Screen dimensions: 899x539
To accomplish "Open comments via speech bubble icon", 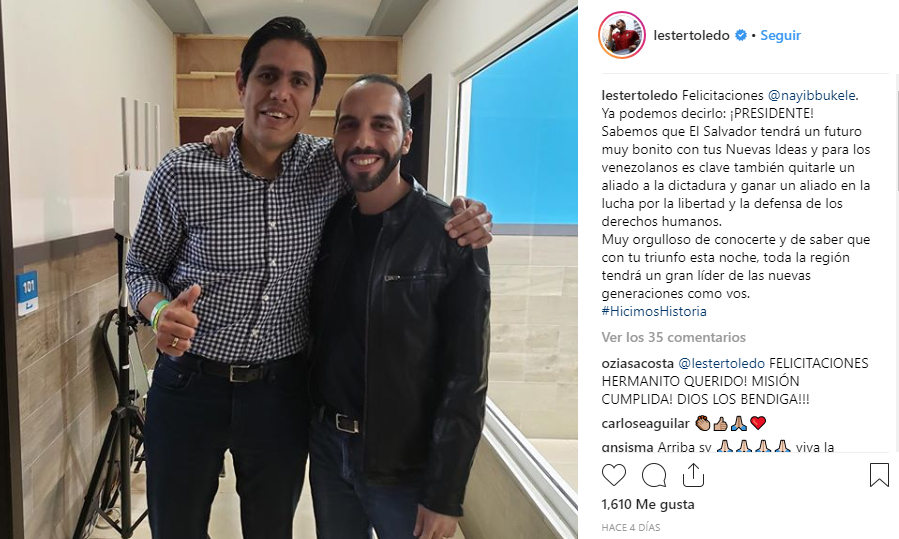I will pos(654,475).
